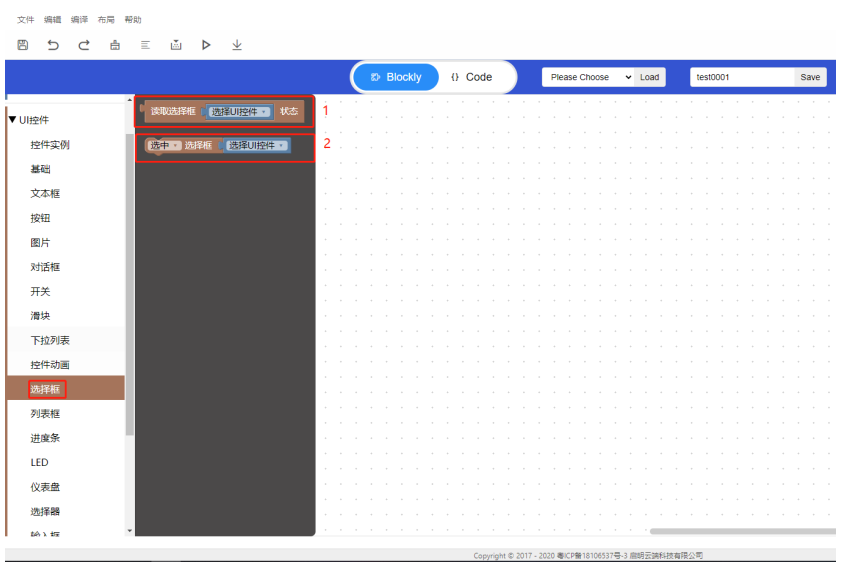Run the program with play icon

[206, 45]
